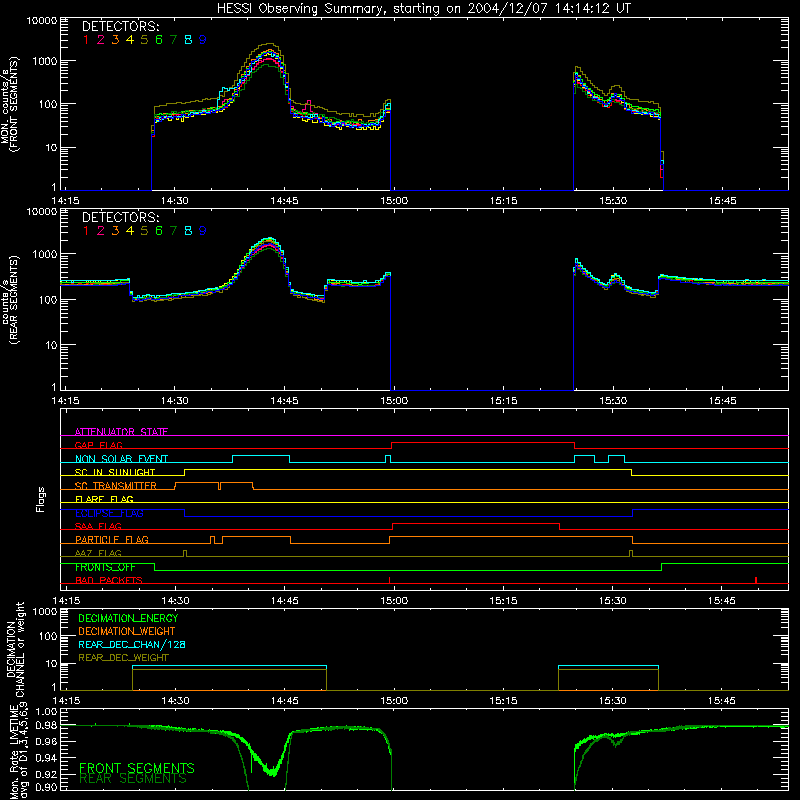Click 14:15 tick label under flags plot
Viewport: 800px width, 800px height.
tap(66, 601)
